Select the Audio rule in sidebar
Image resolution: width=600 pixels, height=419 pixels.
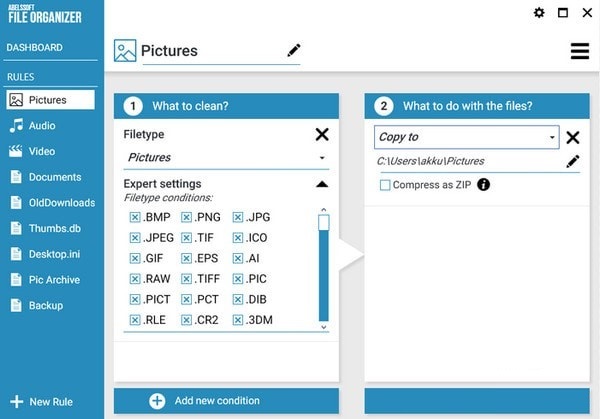42,126
